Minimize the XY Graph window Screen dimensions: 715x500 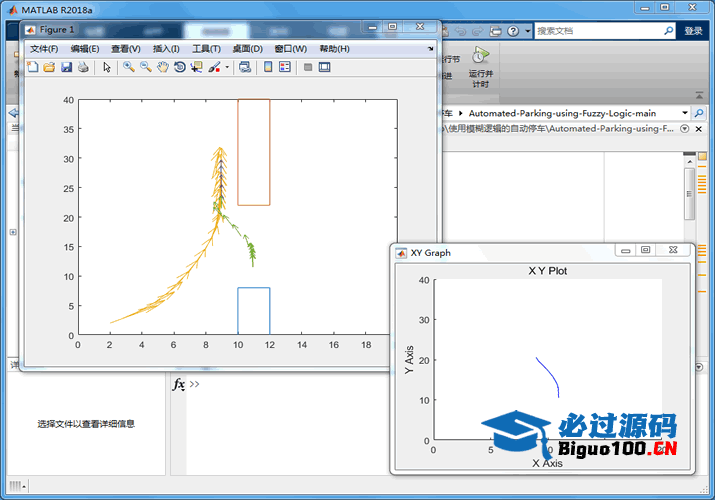click(626, 250)
